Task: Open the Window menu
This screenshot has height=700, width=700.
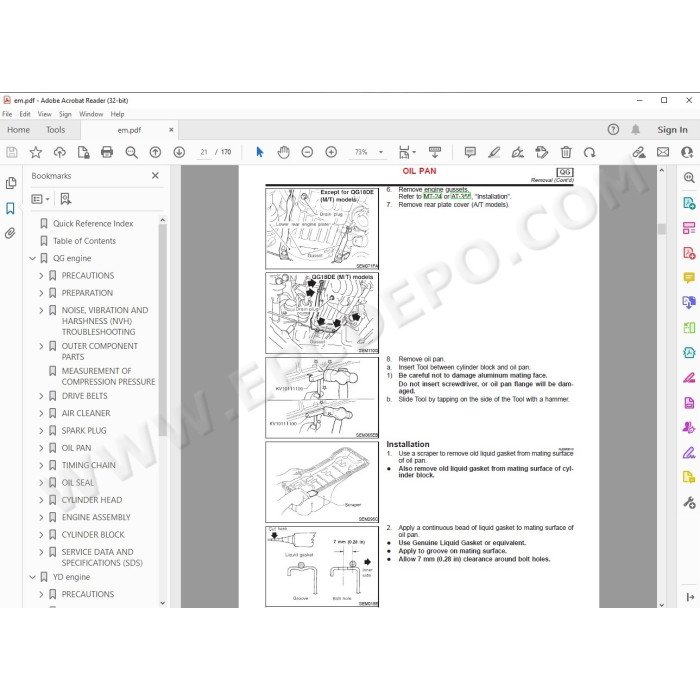Action: click(x=91, y=114)
